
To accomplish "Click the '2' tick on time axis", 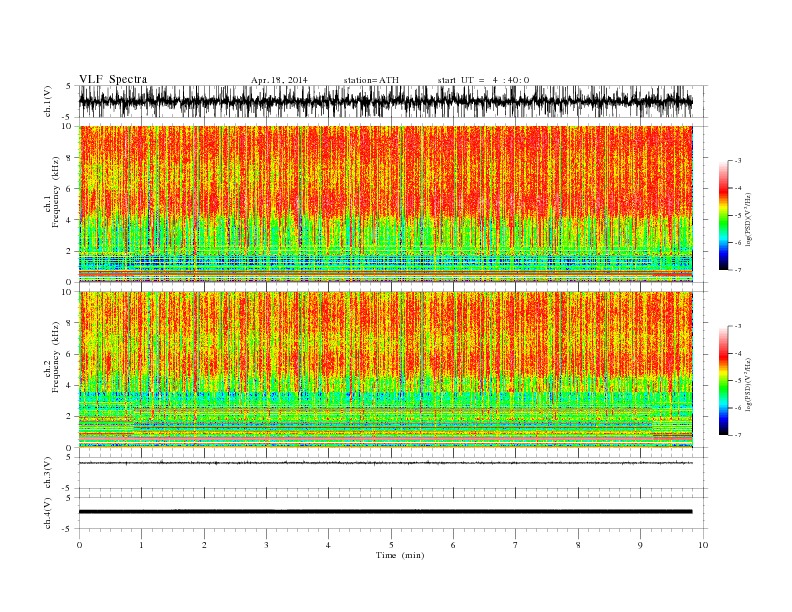I will [204, 545].
